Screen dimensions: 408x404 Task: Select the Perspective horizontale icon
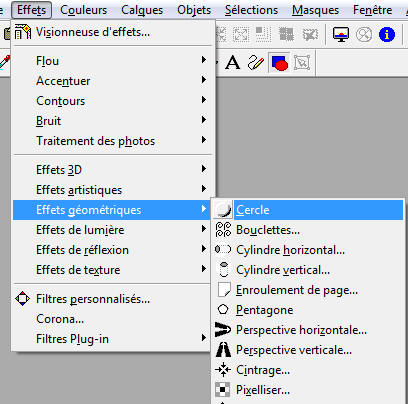click(223, 330)
